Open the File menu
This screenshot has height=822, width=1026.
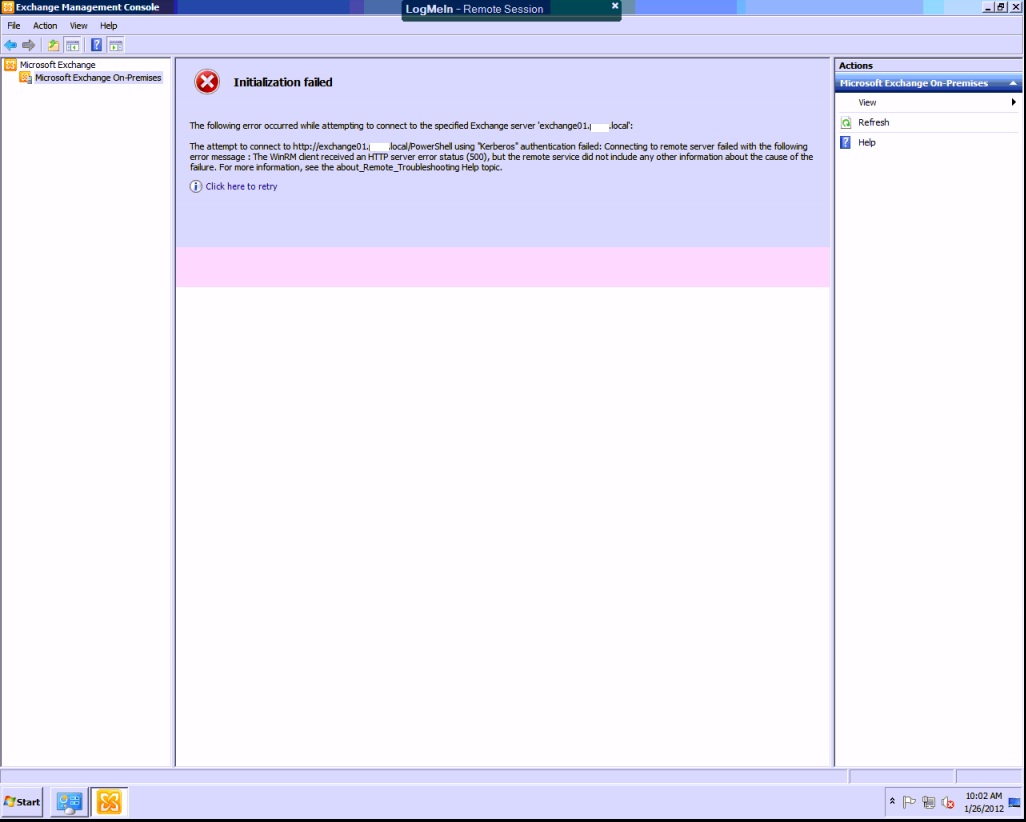point(14,26)
